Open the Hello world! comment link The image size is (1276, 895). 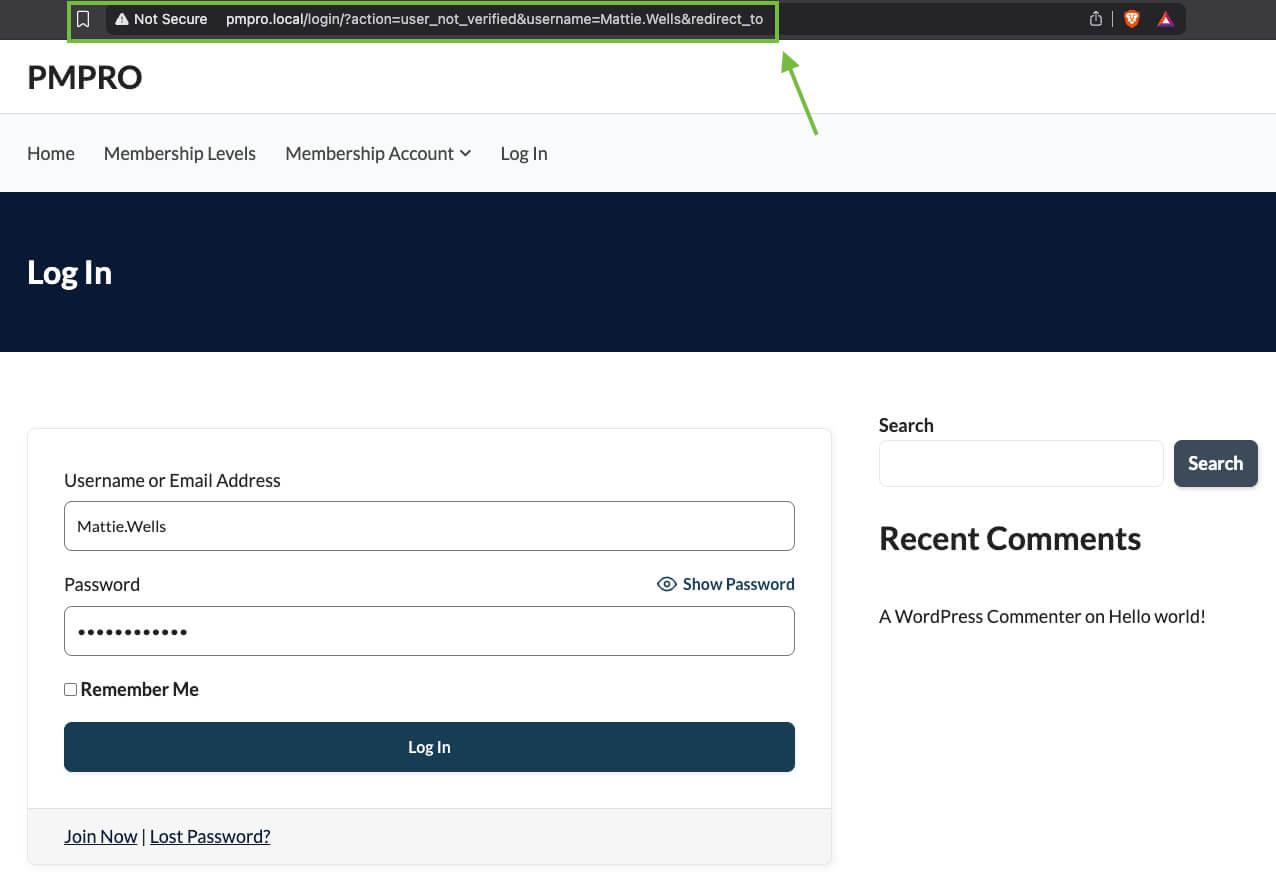pos(1155,616)
